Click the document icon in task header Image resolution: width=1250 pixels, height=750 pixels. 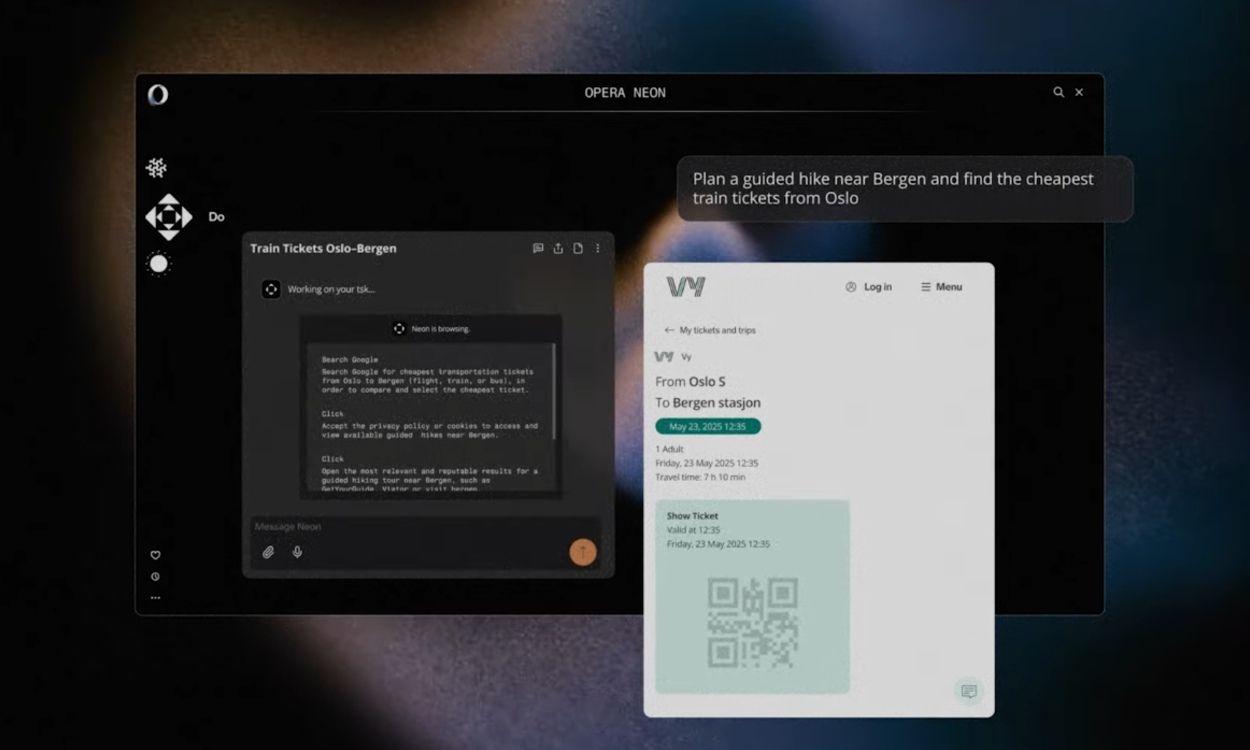click(x=578, y=249)
